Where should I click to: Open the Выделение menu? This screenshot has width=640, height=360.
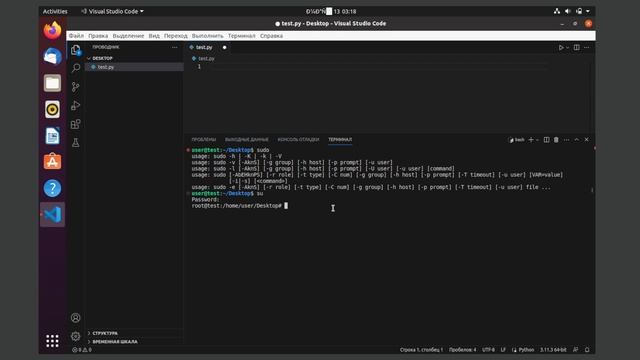click(x=128, y=36)
